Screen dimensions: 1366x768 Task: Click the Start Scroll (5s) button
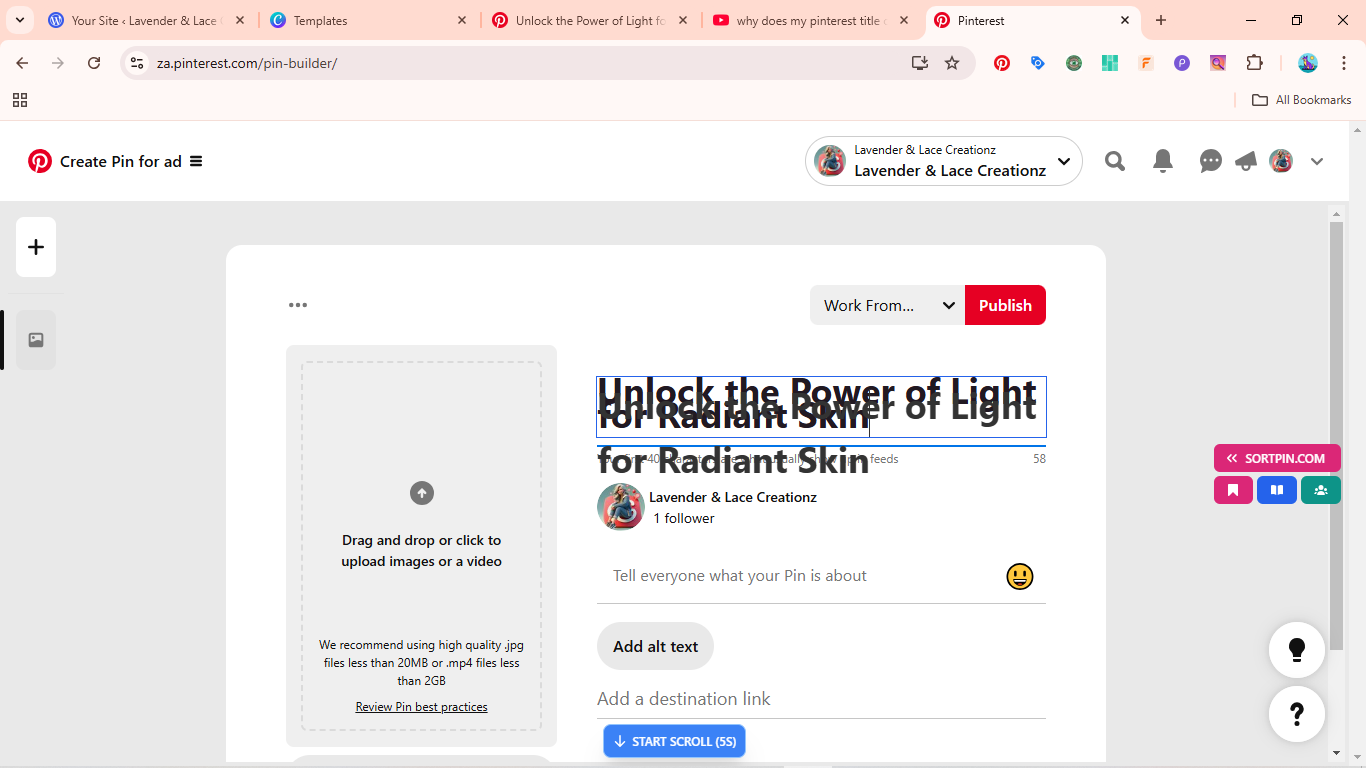pyautogui.click(x=675, y=741)
